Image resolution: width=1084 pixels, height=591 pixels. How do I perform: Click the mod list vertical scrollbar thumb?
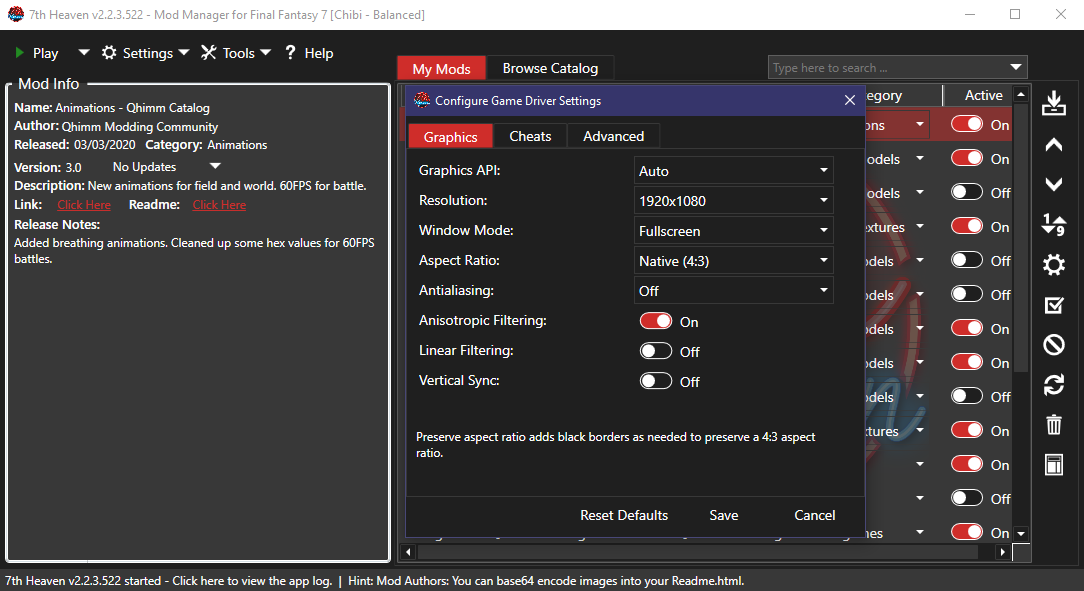click(x=1020, y=236)
